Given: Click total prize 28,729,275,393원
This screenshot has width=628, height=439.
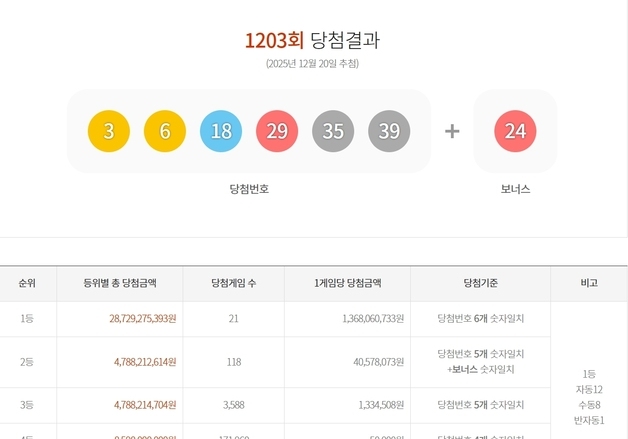Looking at the screenshot, I should click(x=143, y=319).
